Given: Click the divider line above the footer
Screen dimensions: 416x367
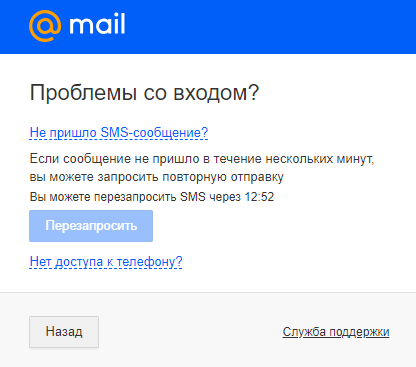Looking at the screenshot, I should tap(208, 293).
